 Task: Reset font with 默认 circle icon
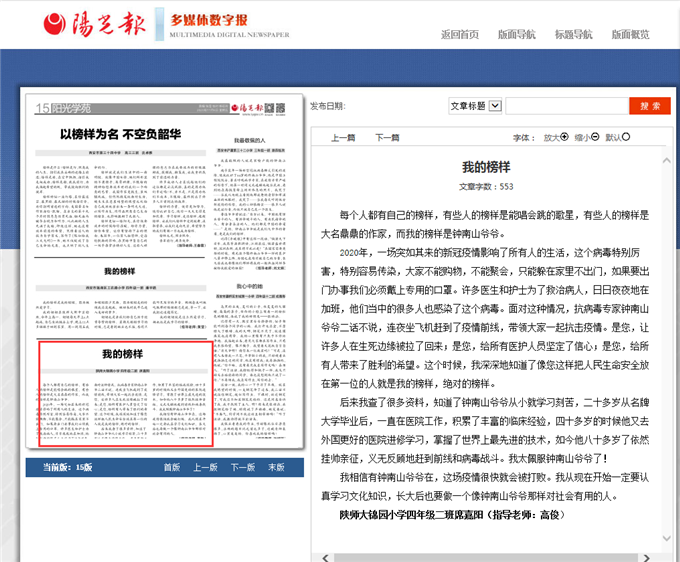pyautogui.click(x=626, y=137)
